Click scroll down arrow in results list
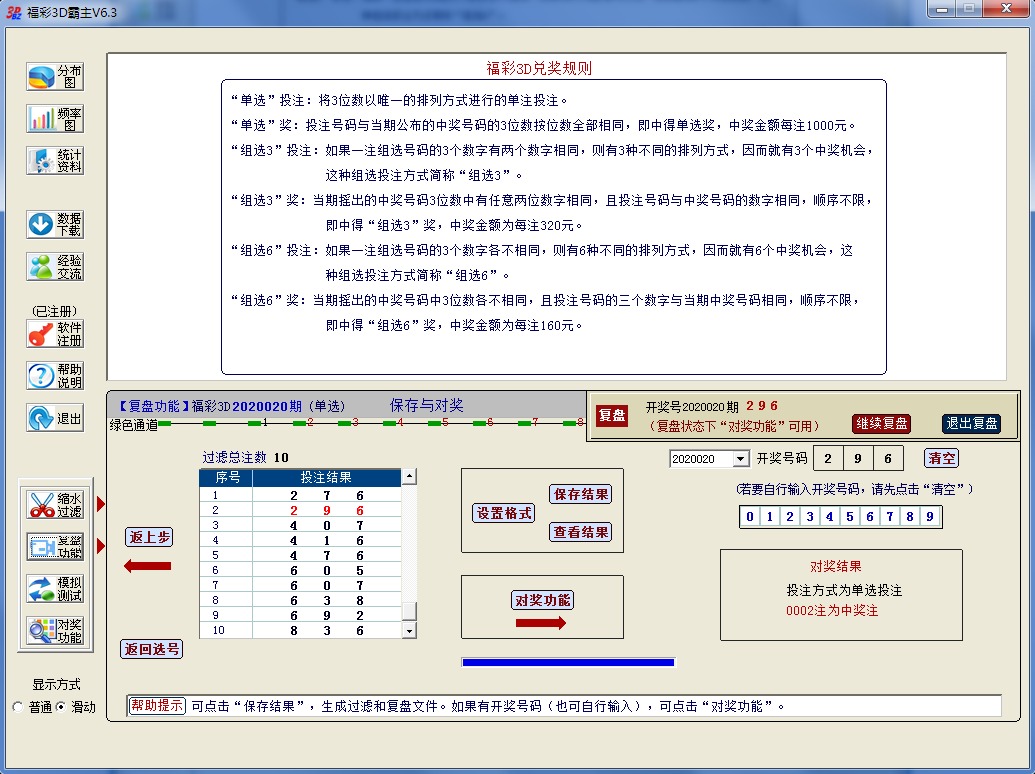1035x774 pixels. (408, 631)
